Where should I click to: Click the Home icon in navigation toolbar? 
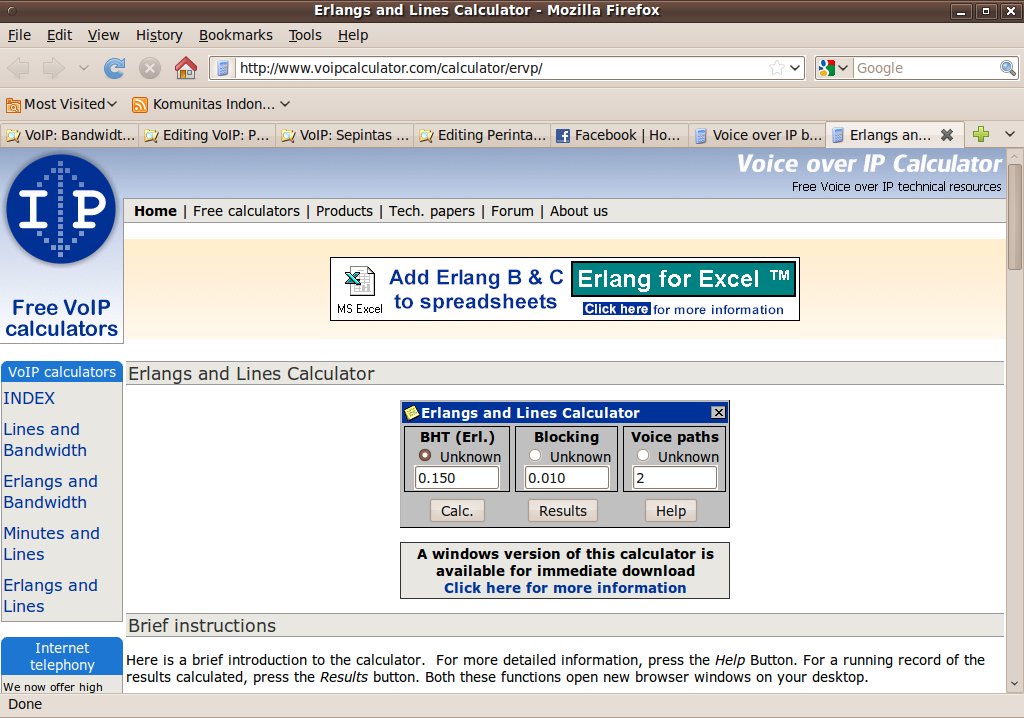[185, 68]
